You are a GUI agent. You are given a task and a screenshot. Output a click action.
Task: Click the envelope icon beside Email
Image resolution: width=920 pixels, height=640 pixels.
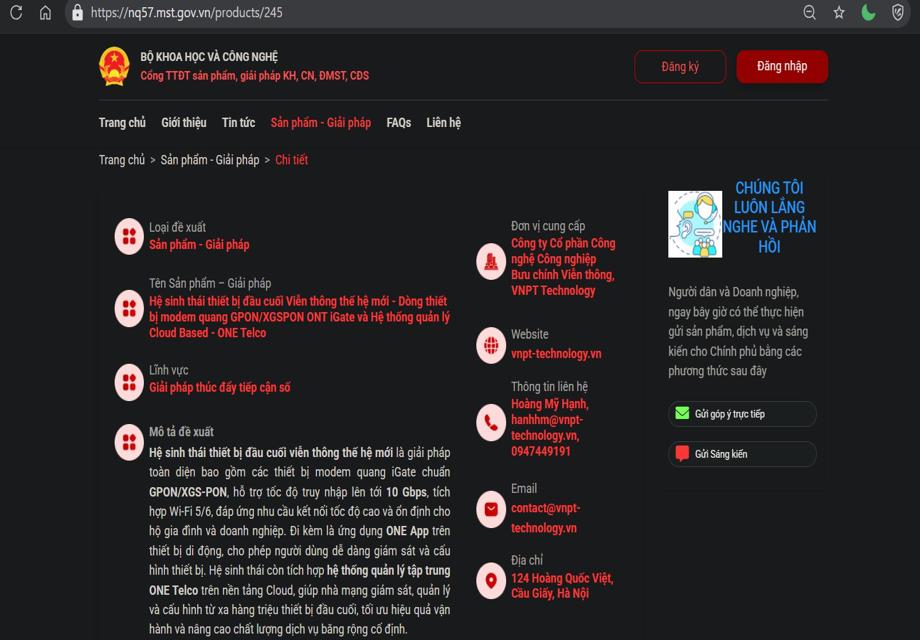[x=491, y=510]
